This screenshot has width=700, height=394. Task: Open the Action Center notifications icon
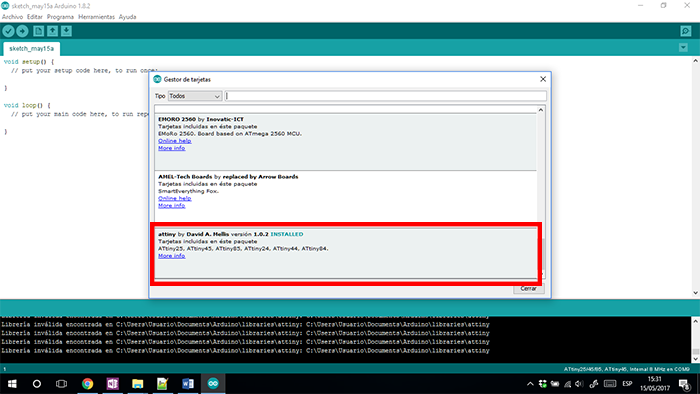[x=684, y=384]
